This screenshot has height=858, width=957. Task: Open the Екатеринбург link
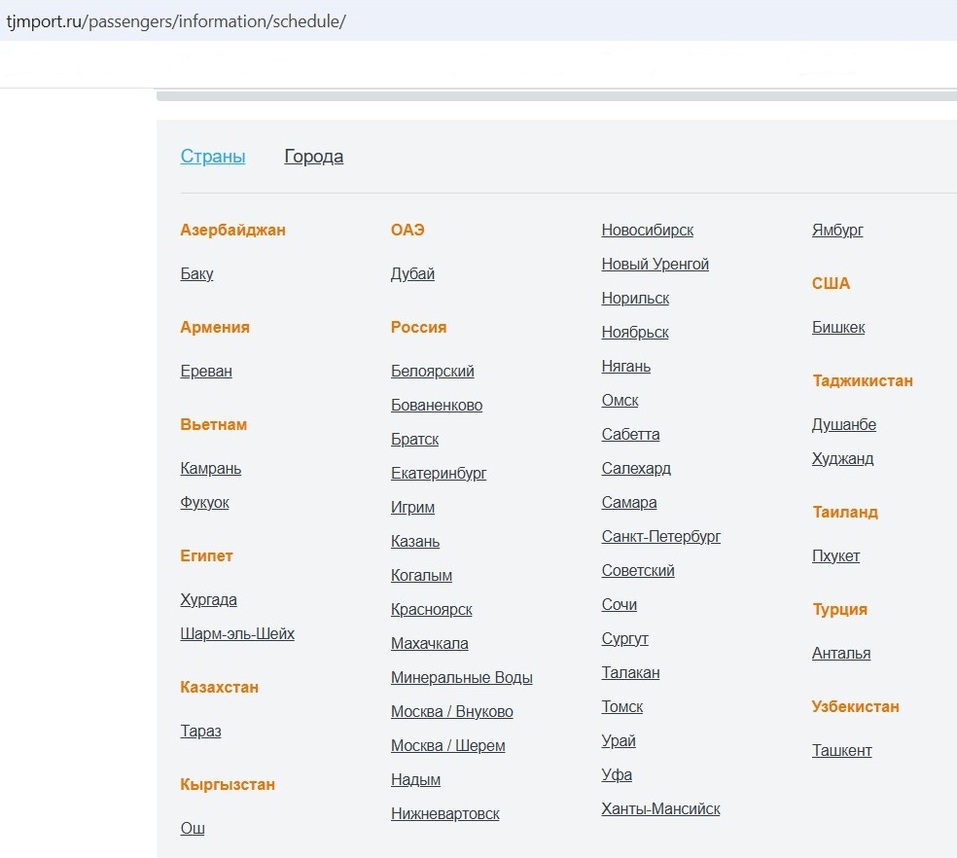438,473
